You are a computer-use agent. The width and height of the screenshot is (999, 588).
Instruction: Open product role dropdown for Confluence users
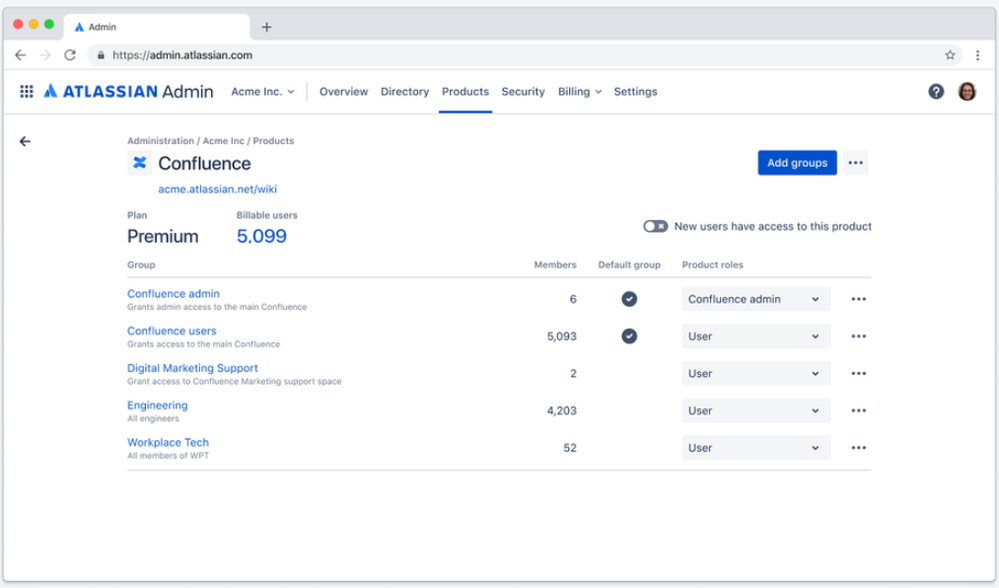[756, 336]
